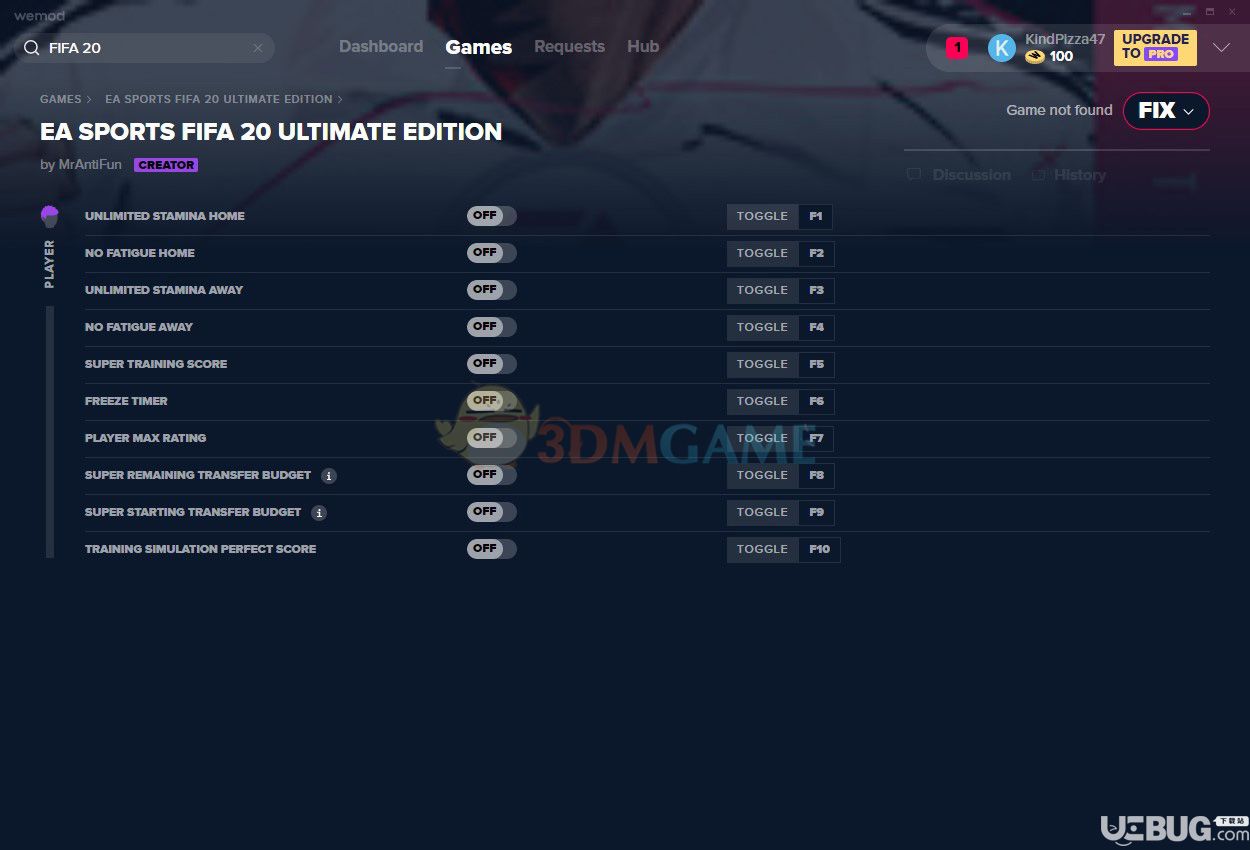Turn on Unlimited Stamina Away
The image size is (1250, 850).
tap(492, 290)
